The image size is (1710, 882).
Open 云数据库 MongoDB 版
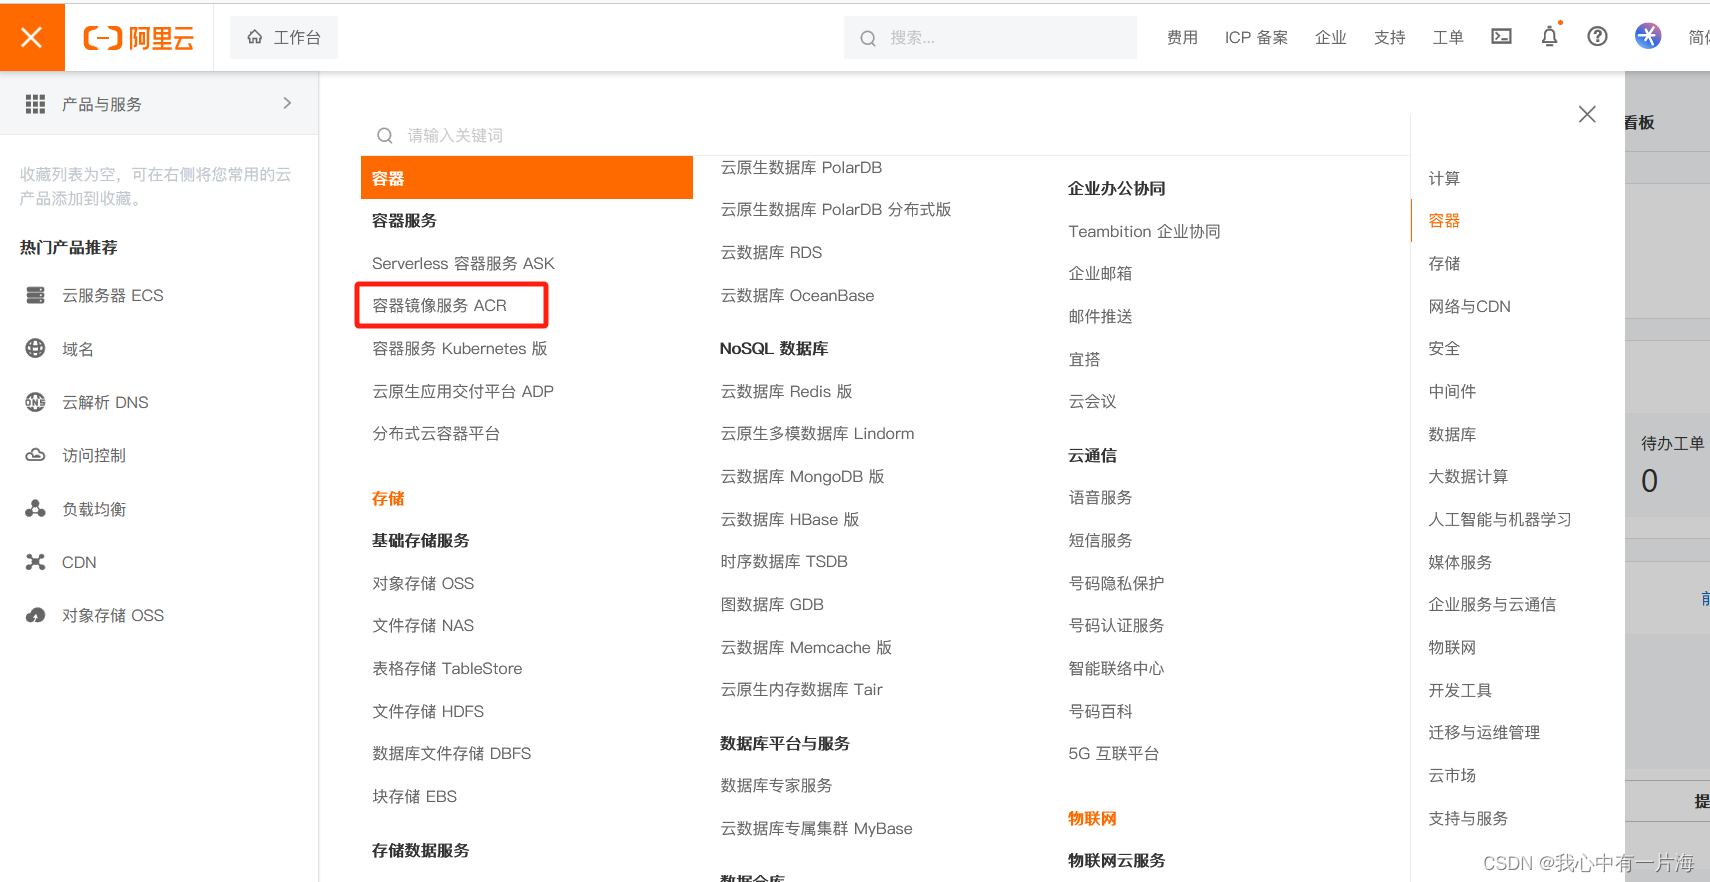(802, 476)
